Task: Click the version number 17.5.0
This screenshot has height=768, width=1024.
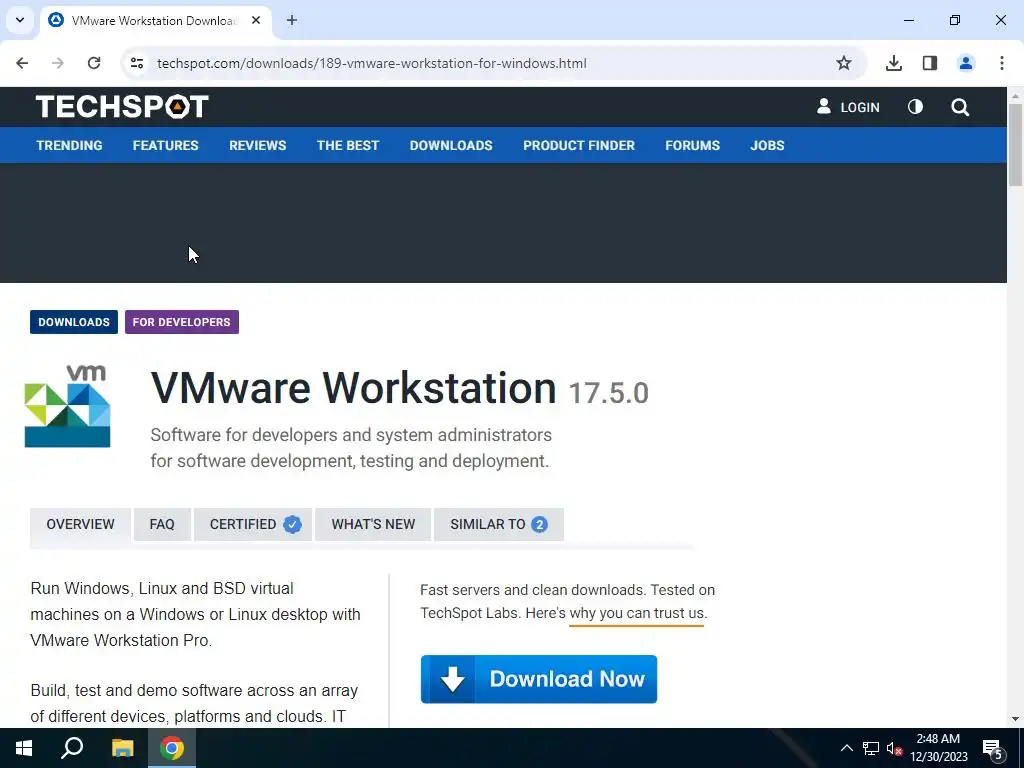Action: pos(609,393)
